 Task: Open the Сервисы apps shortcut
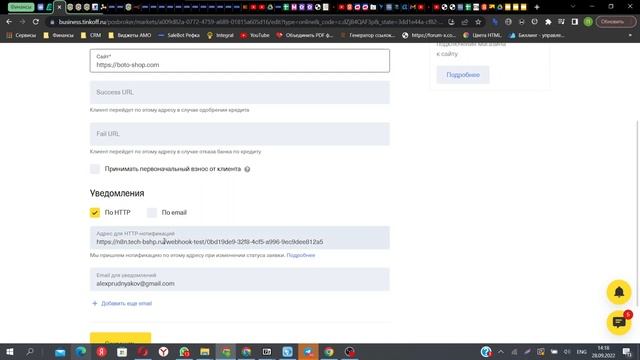pyautogui.click(x=21, y=36)
